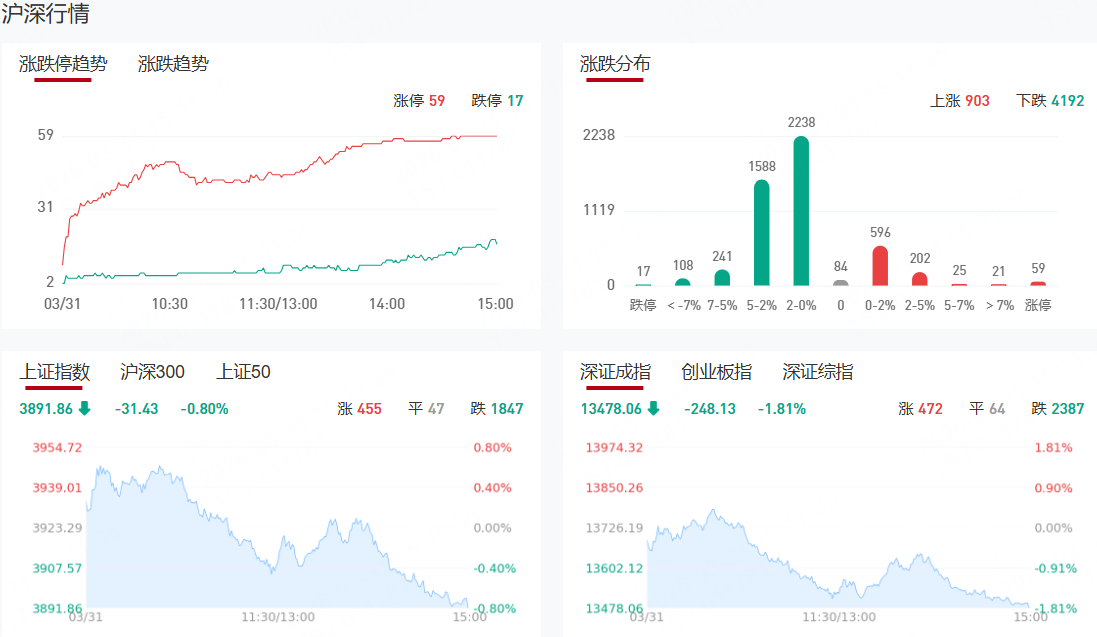The height and width of the screenshot is (637, 1097).
Task: Click the 跌停 17 legend label
Action: pyautogui.click(x=497, y=100)
